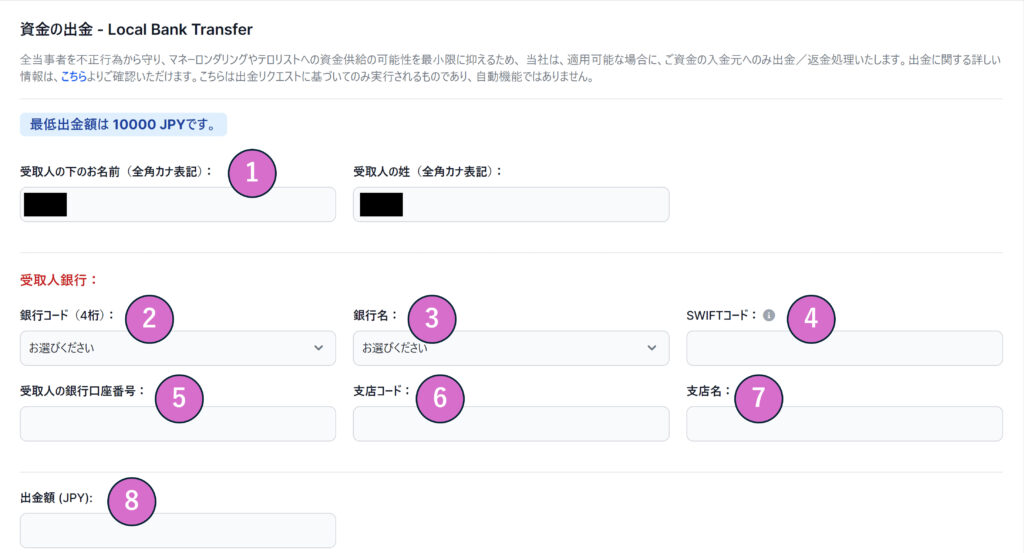The image size is (1024, 553).
Task: Click the pink circle marker numbered 7
Action: tap(758, 397)
